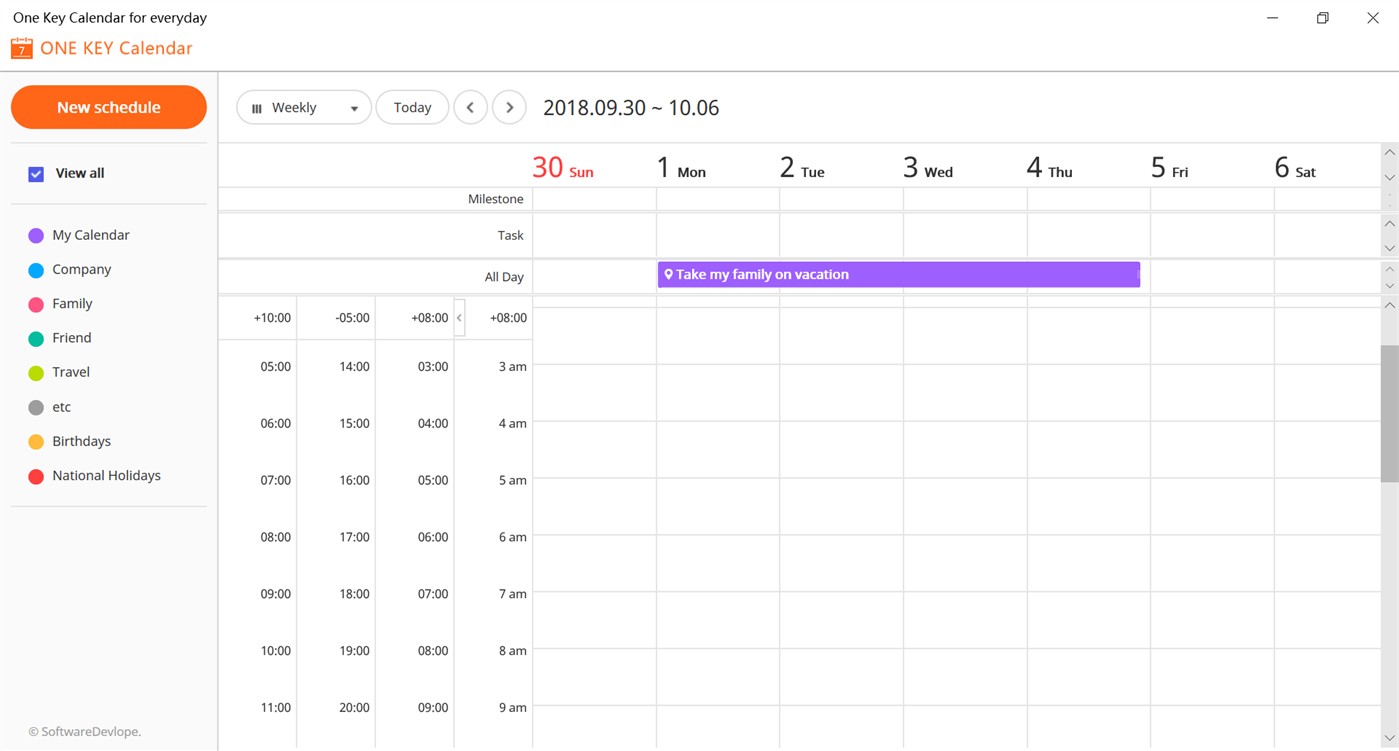The width and height of the screenshot is (1399, 751).
Task: Click the pink color dot beside Family
Action: pos(34,303)
